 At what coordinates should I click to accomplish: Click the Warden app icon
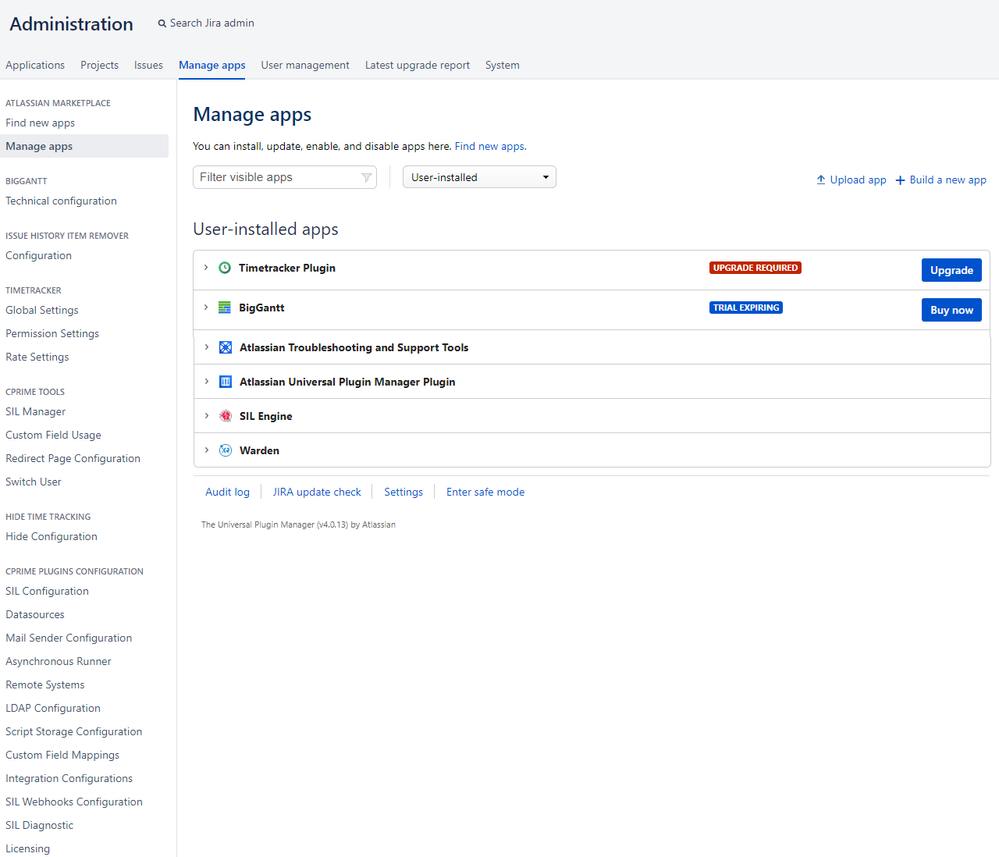(x=226, y=450)
